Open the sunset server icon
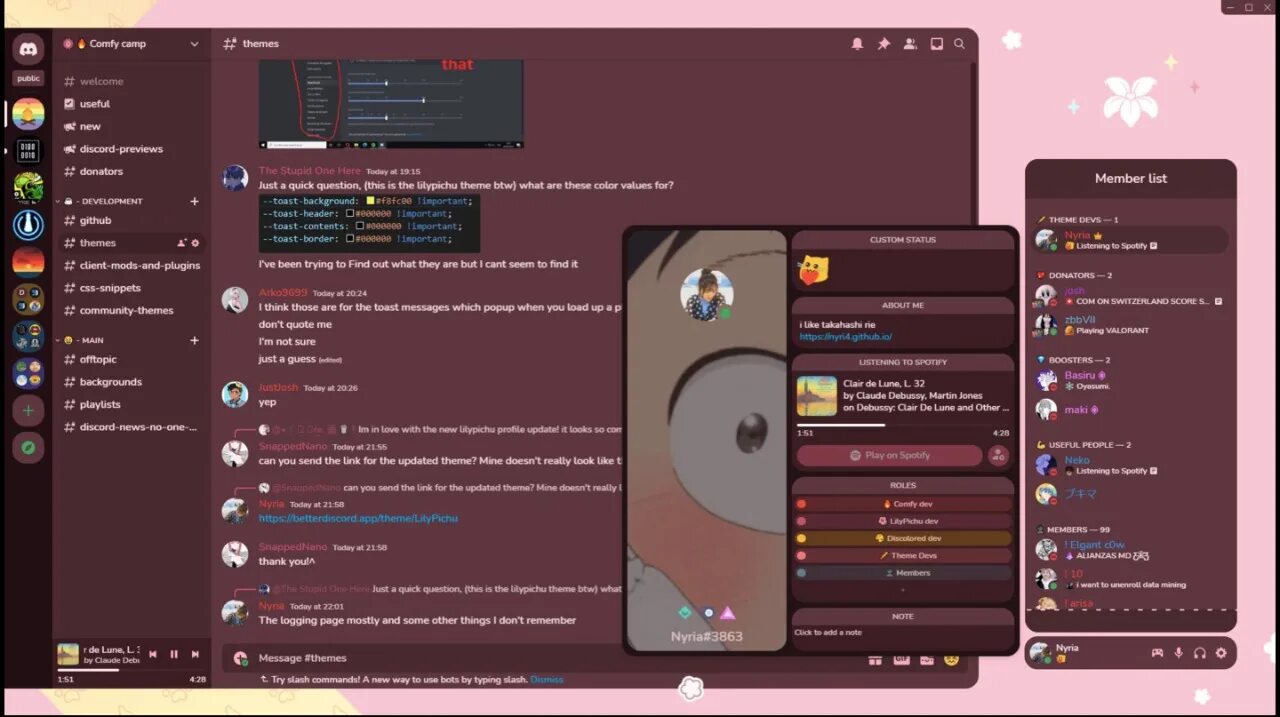The image size is (1280, 717). coord(28,262)
